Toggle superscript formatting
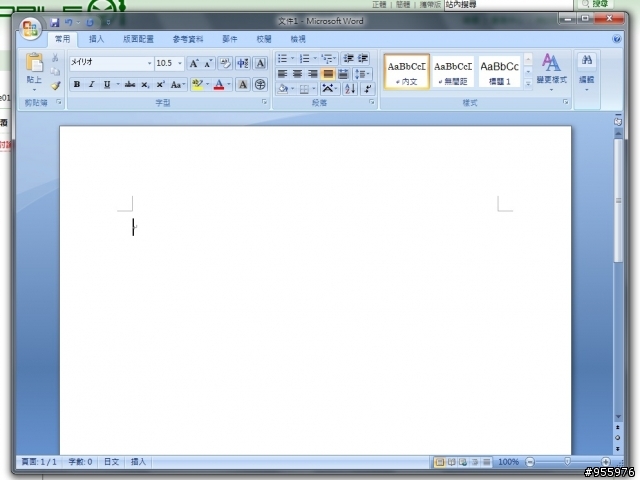Viewport: 640px width, 480px height. tap(160, 84)
